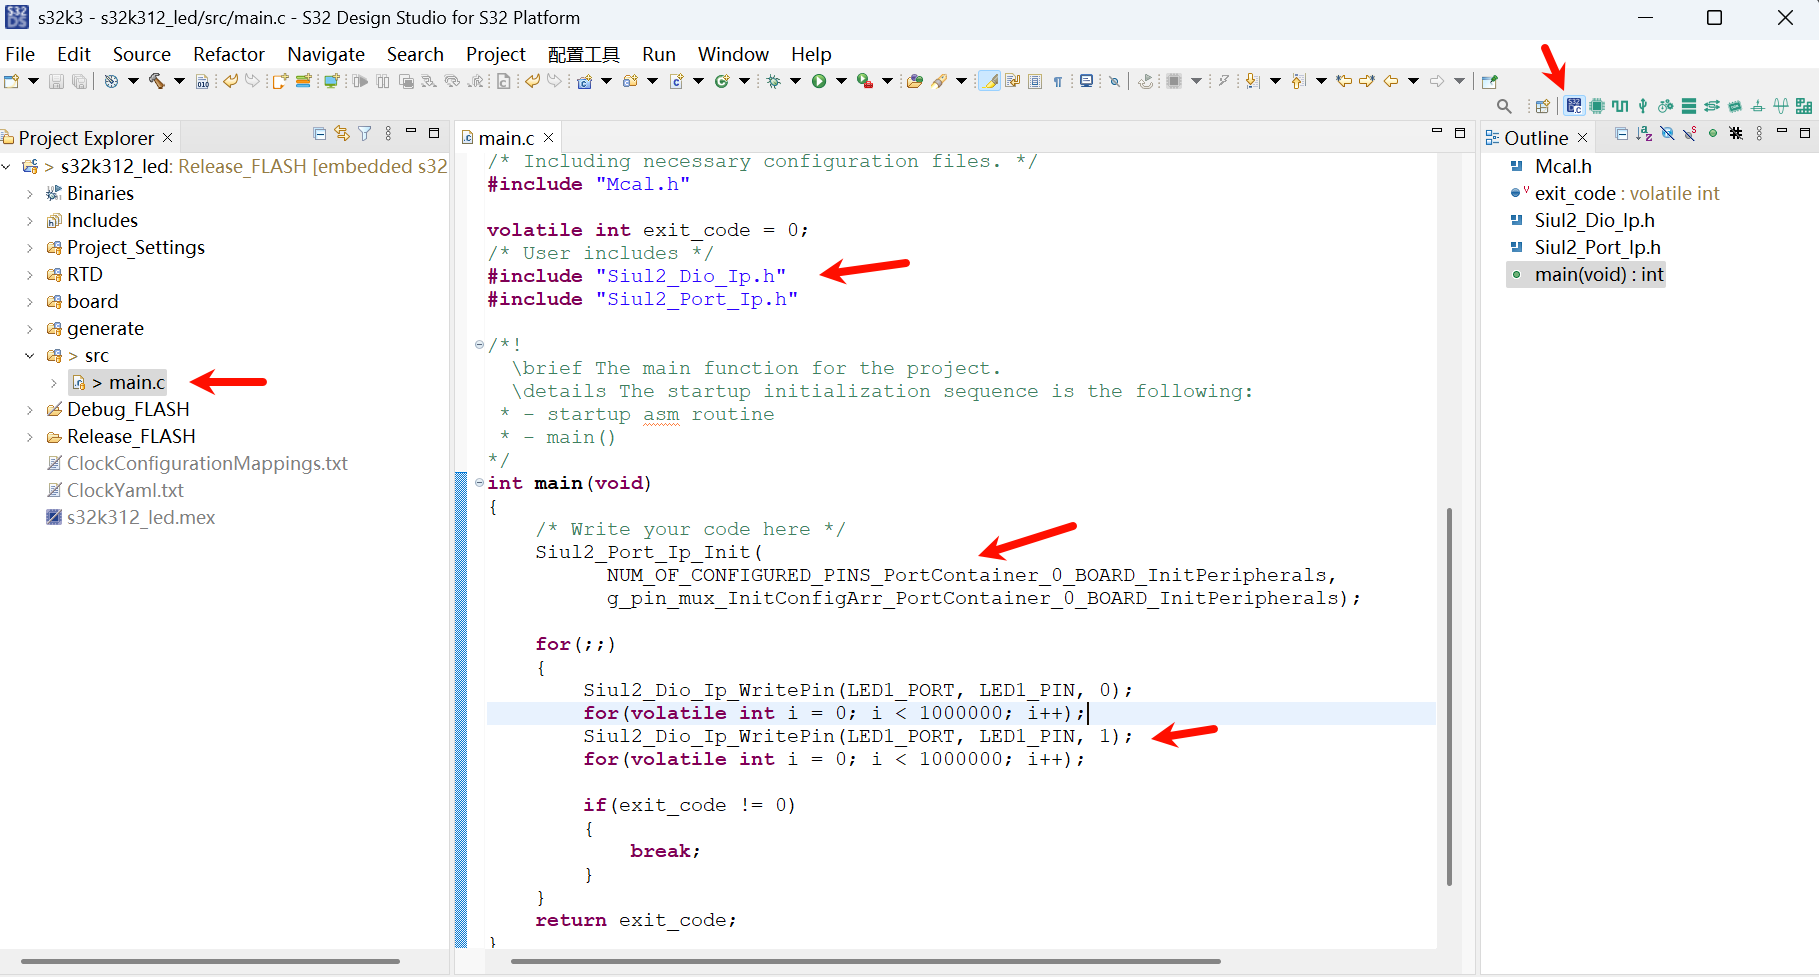
Task: Click the Save toolbar icon
Action: pos(56,81)
